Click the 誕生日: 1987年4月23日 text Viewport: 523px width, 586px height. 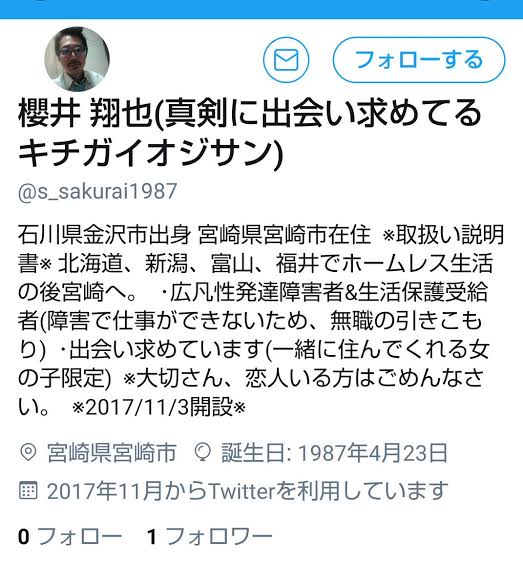tap(334, 453)
